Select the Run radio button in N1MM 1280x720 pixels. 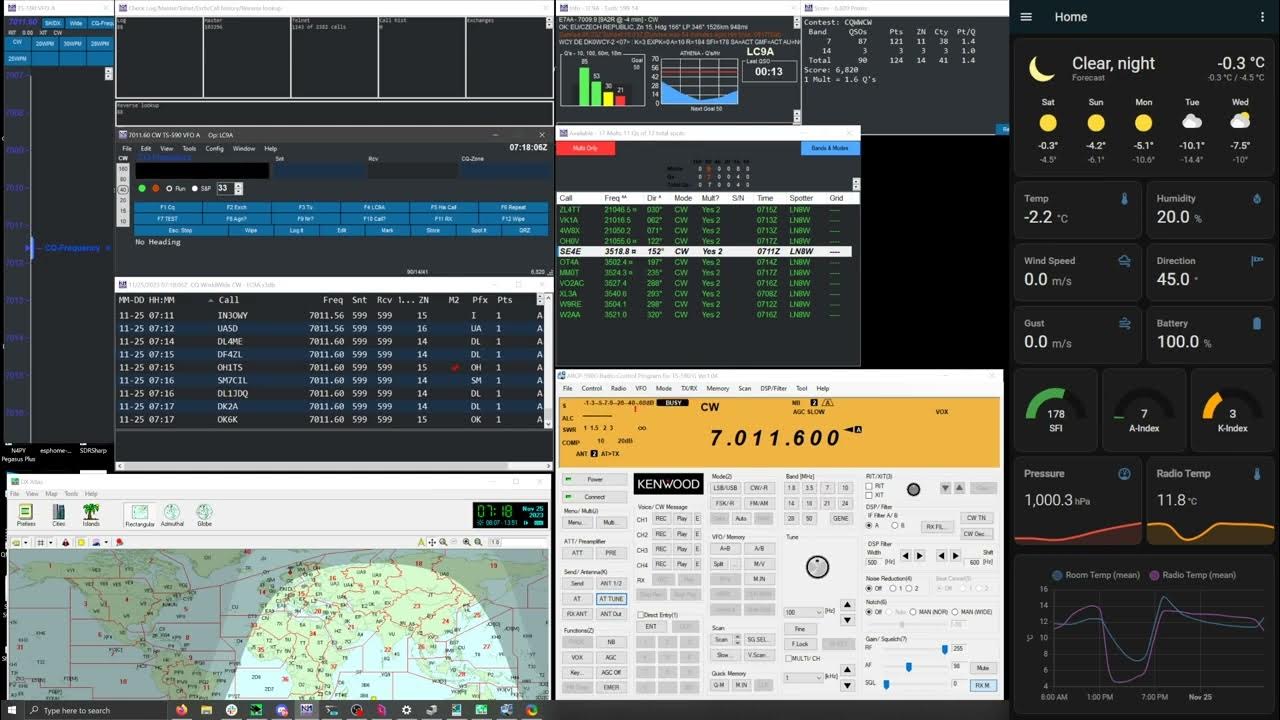pyautogui.click(x=169, y=188)
